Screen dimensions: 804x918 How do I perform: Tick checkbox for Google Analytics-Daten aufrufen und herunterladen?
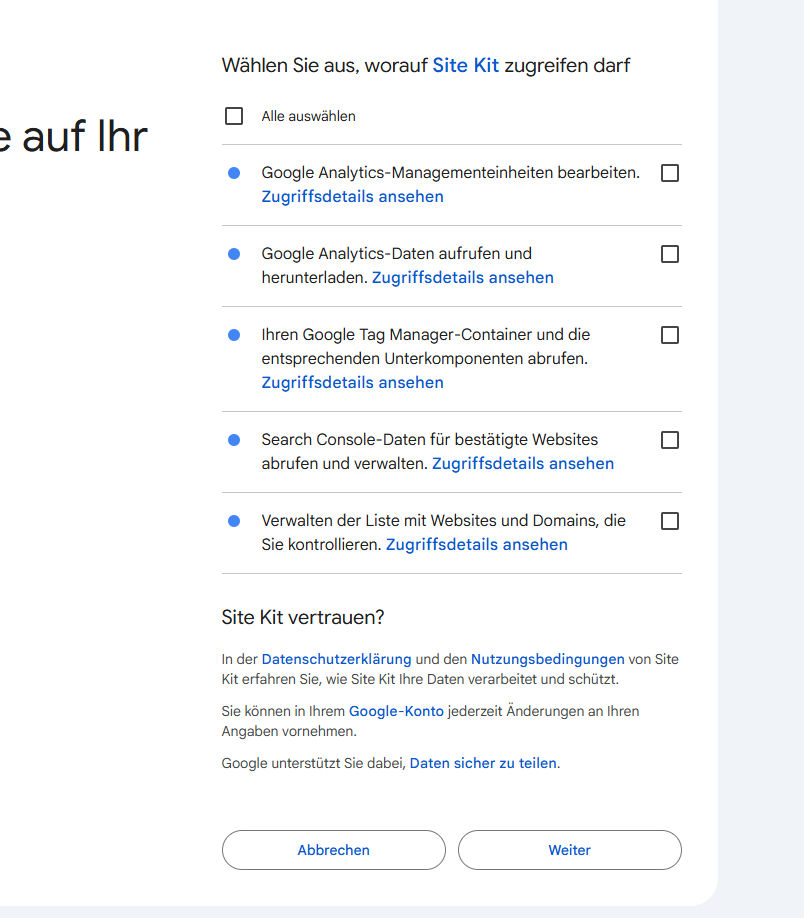point(669,254)
